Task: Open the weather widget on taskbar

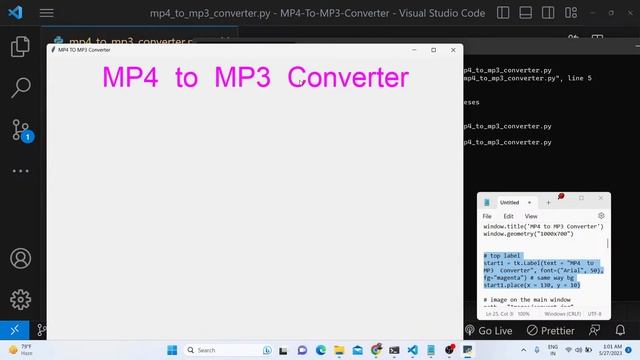Action: 20,350
